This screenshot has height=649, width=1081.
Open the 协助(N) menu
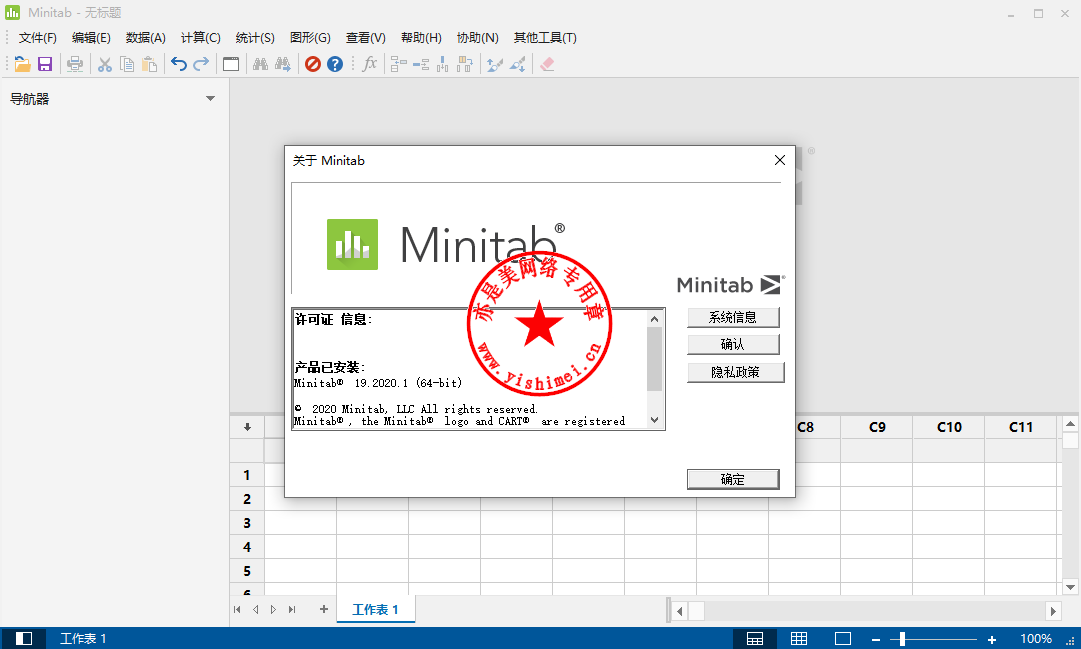(x=477, y=38)
